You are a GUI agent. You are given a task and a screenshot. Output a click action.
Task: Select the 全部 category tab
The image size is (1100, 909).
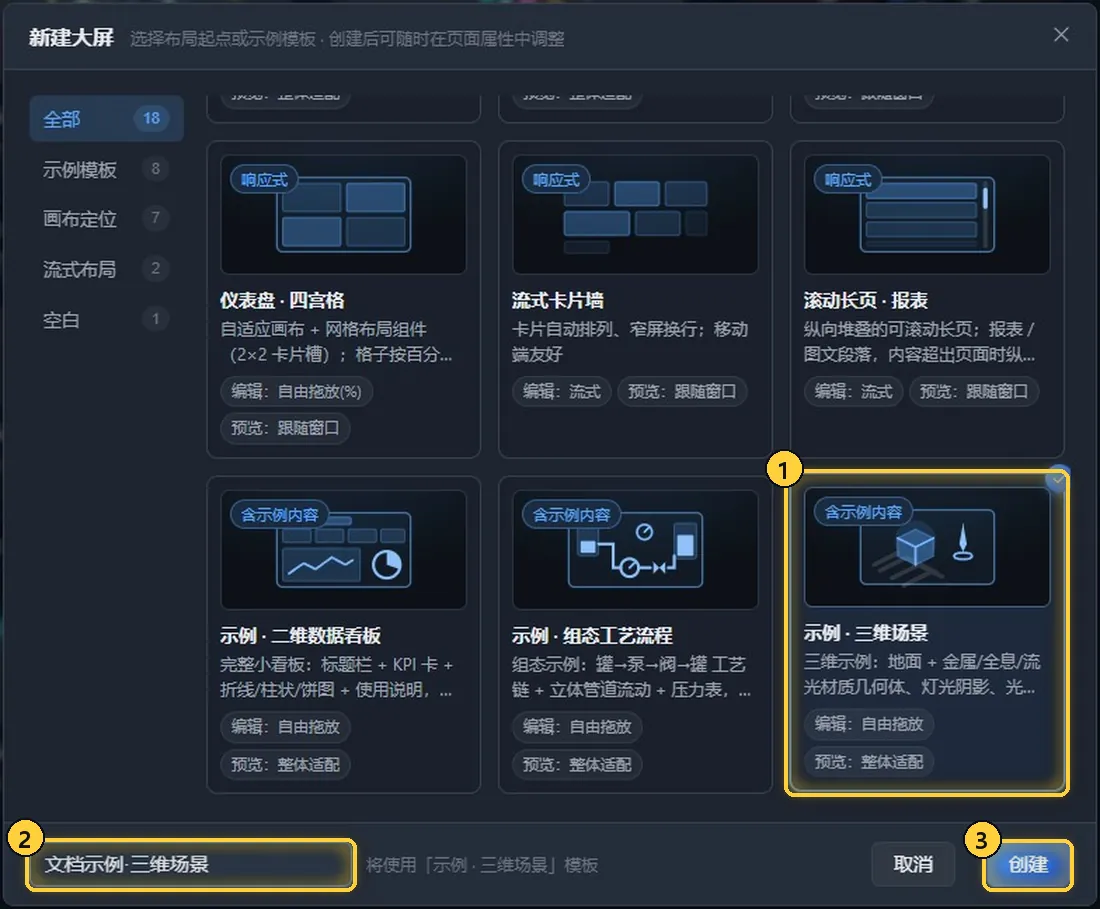click(107, 119)
